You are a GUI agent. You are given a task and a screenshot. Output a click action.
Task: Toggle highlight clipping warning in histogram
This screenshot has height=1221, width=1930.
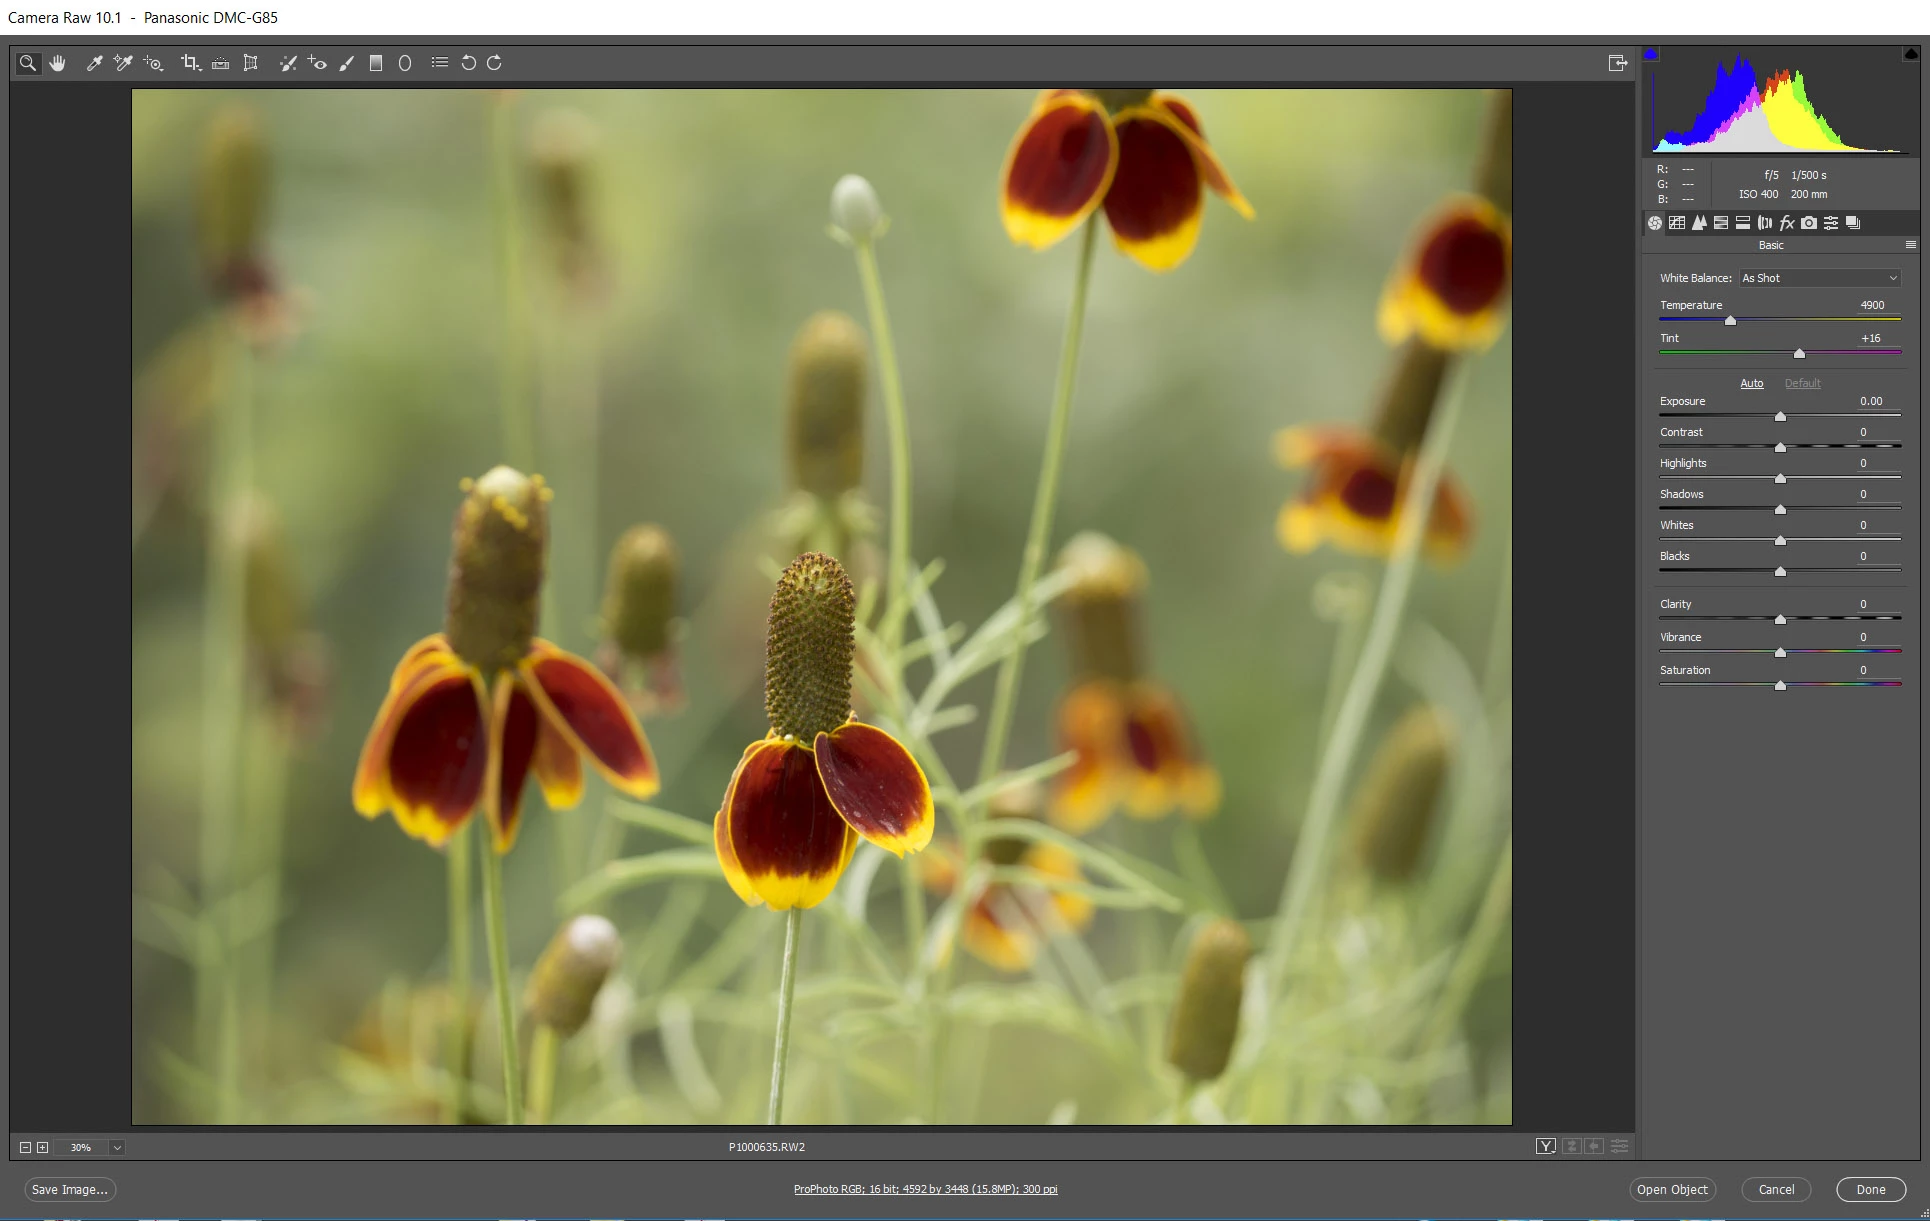coord(1910,54)
